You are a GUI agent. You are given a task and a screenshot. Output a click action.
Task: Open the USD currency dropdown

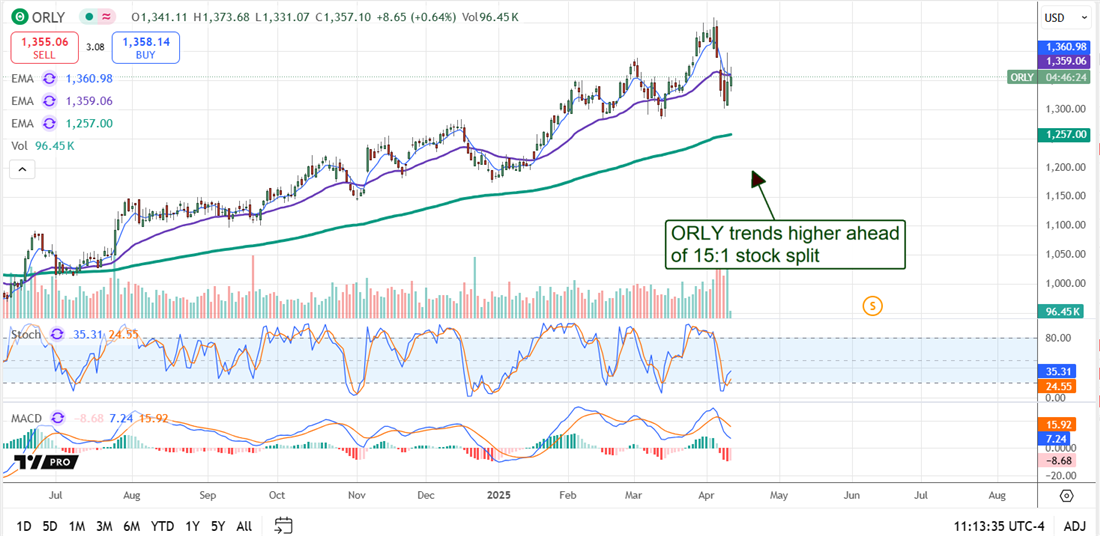1066,17
